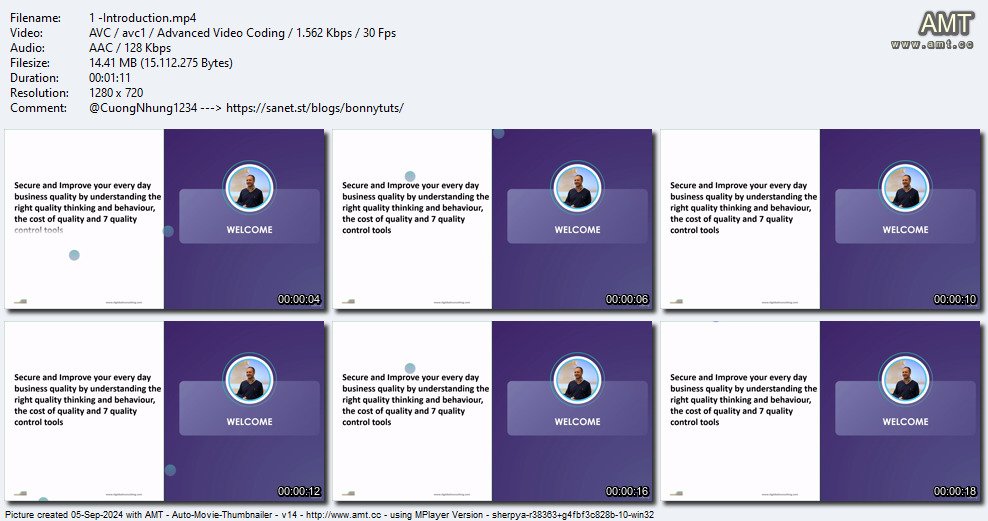This screenshot has width=988, height=521.
Task: Click the 00:00:12 timestamp label
Action: [x=299, y=491]
